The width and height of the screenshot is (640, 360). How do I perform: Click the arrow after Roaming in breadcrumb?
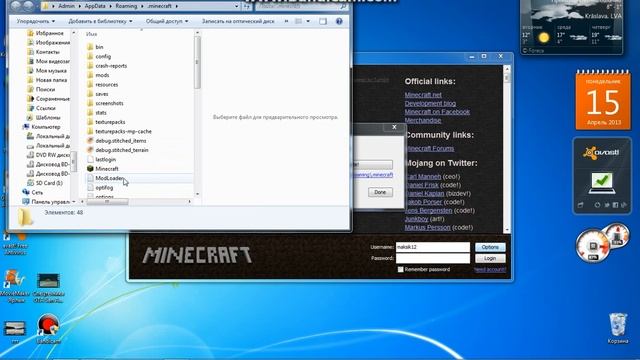pos(143,6)
